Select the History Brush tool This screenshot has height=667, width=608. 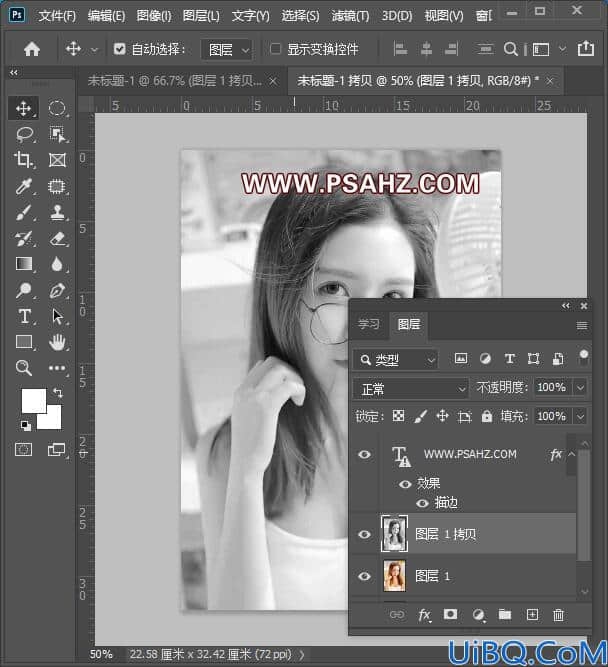point(23,239)
